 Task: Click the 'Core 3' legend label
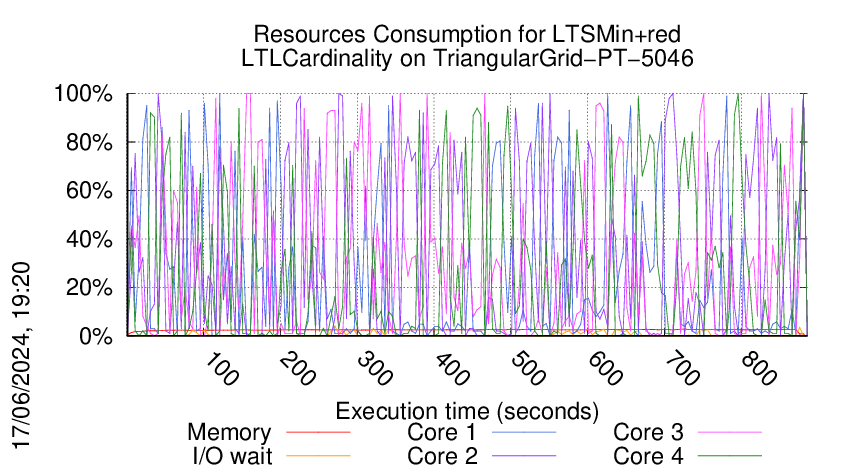tap(648, 432)
